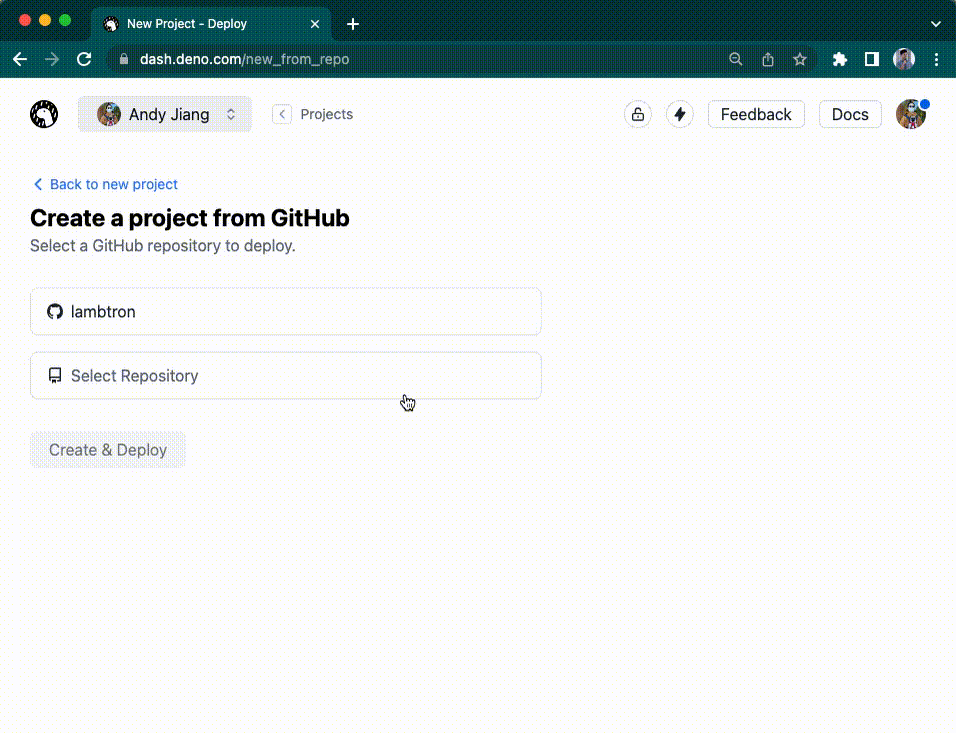Click the repository book icon

pyautogui.click(x=55, y=376)
